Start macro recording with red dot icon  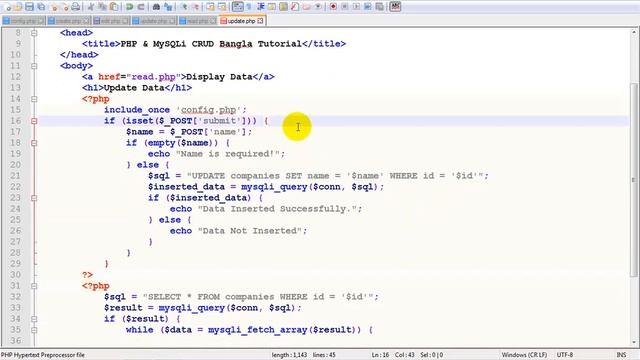pyautogui.click(x=333, y=7)
